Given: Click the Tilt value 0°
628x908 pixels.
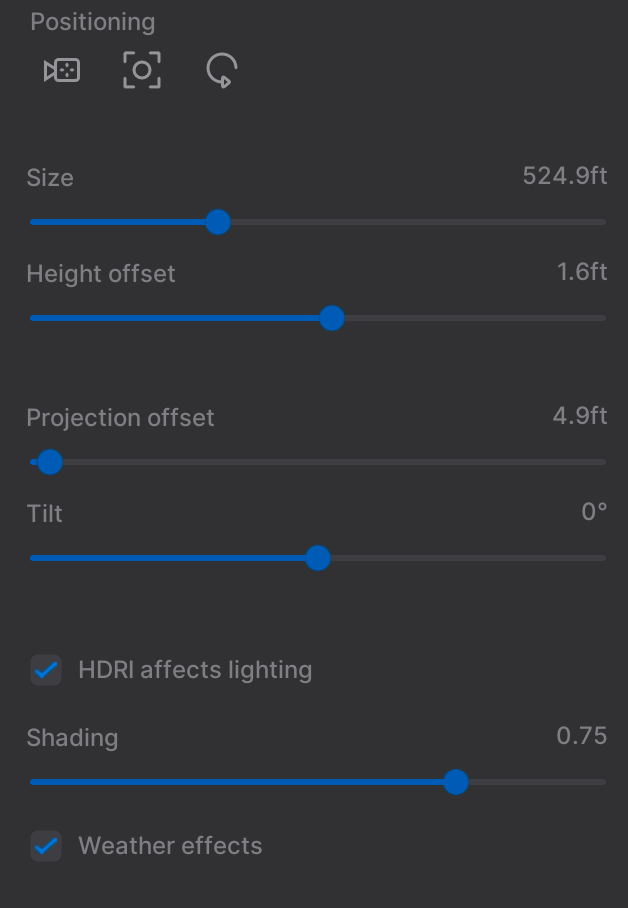Looking at the screenshot, I should pyautogui.click(x=594, y=513).
